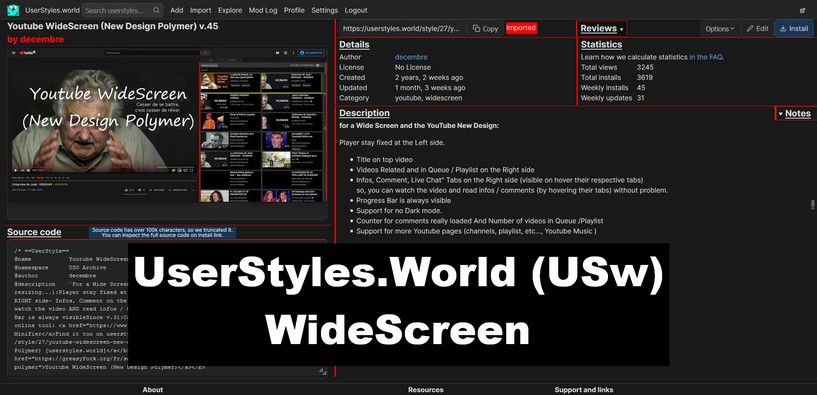
Task: Click the Statistics heading
Action: [x=601, y=45]
